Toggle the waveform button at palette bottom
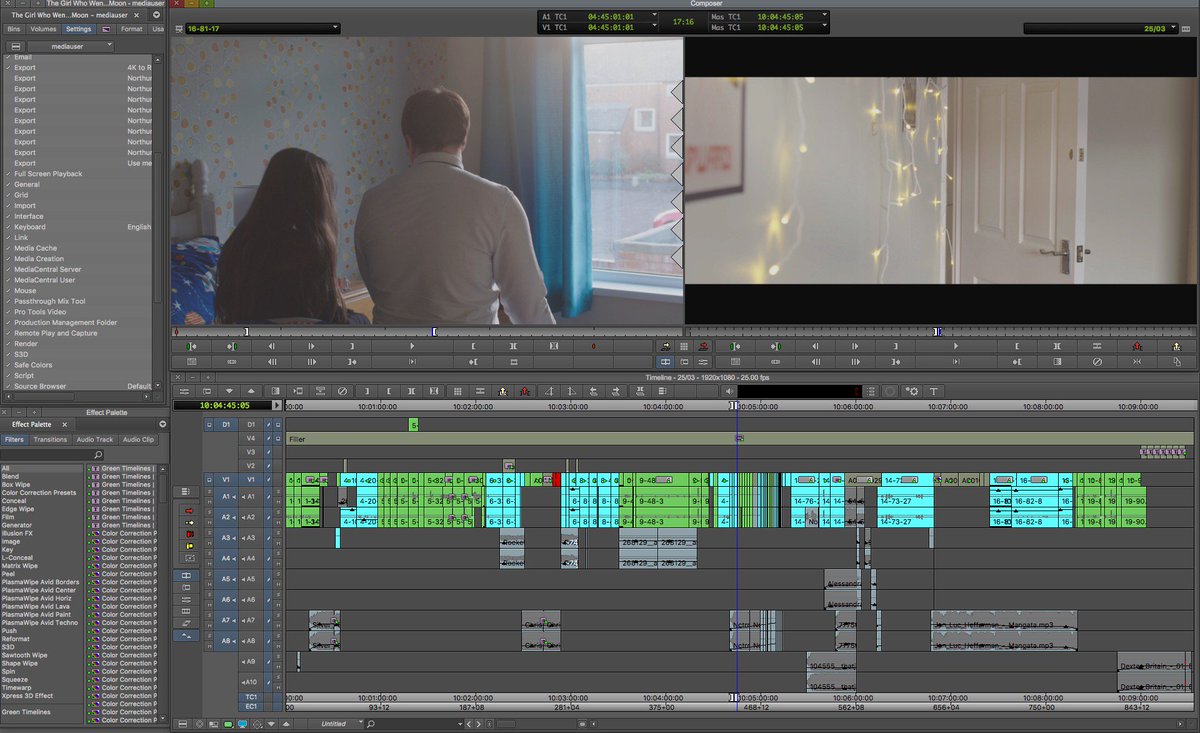Viewport: 1200px width, 733px height. (x=186, y=636)
